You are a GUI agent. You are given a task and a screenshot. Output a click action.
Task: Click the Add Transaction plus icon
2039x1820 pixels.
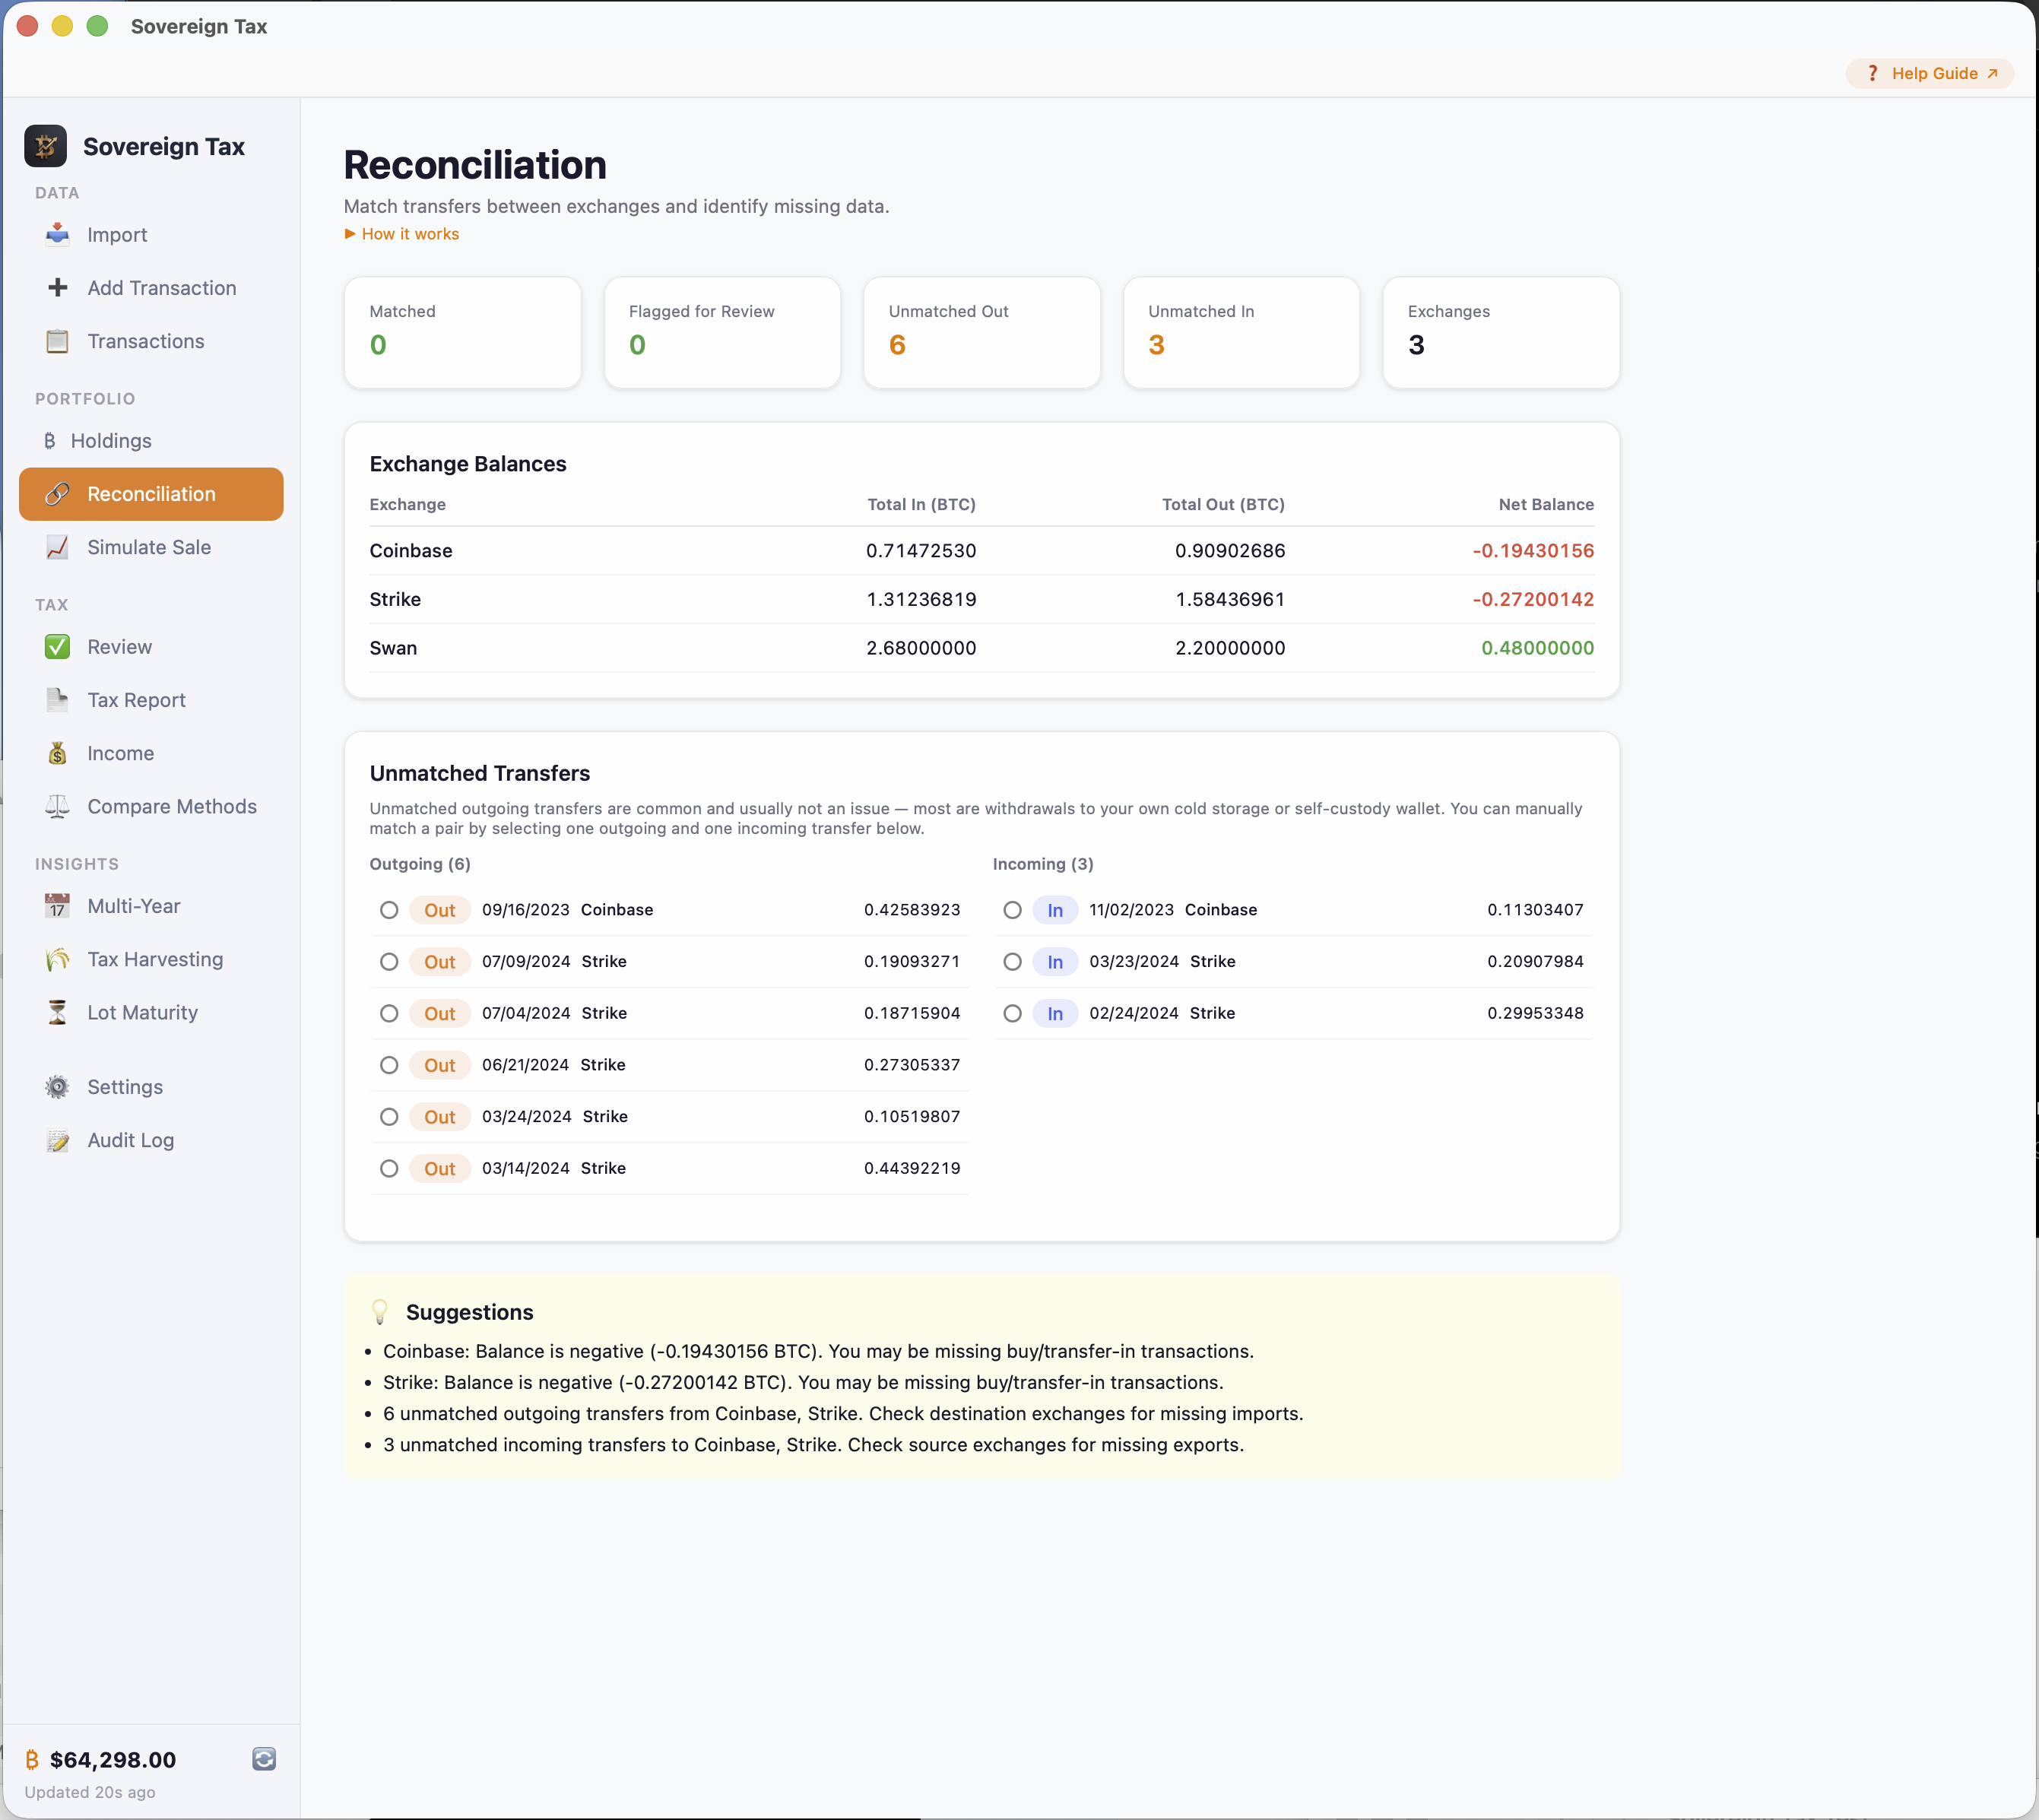(57, 287)
